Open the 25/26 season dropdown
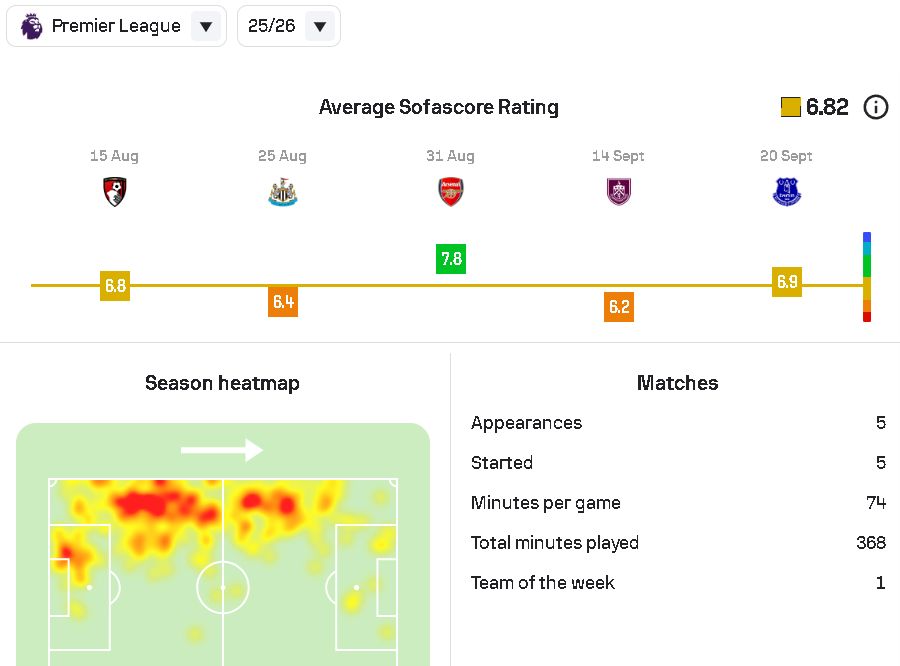Image resolution: width=900 pixels, height=666 pixels. [288, 25]
